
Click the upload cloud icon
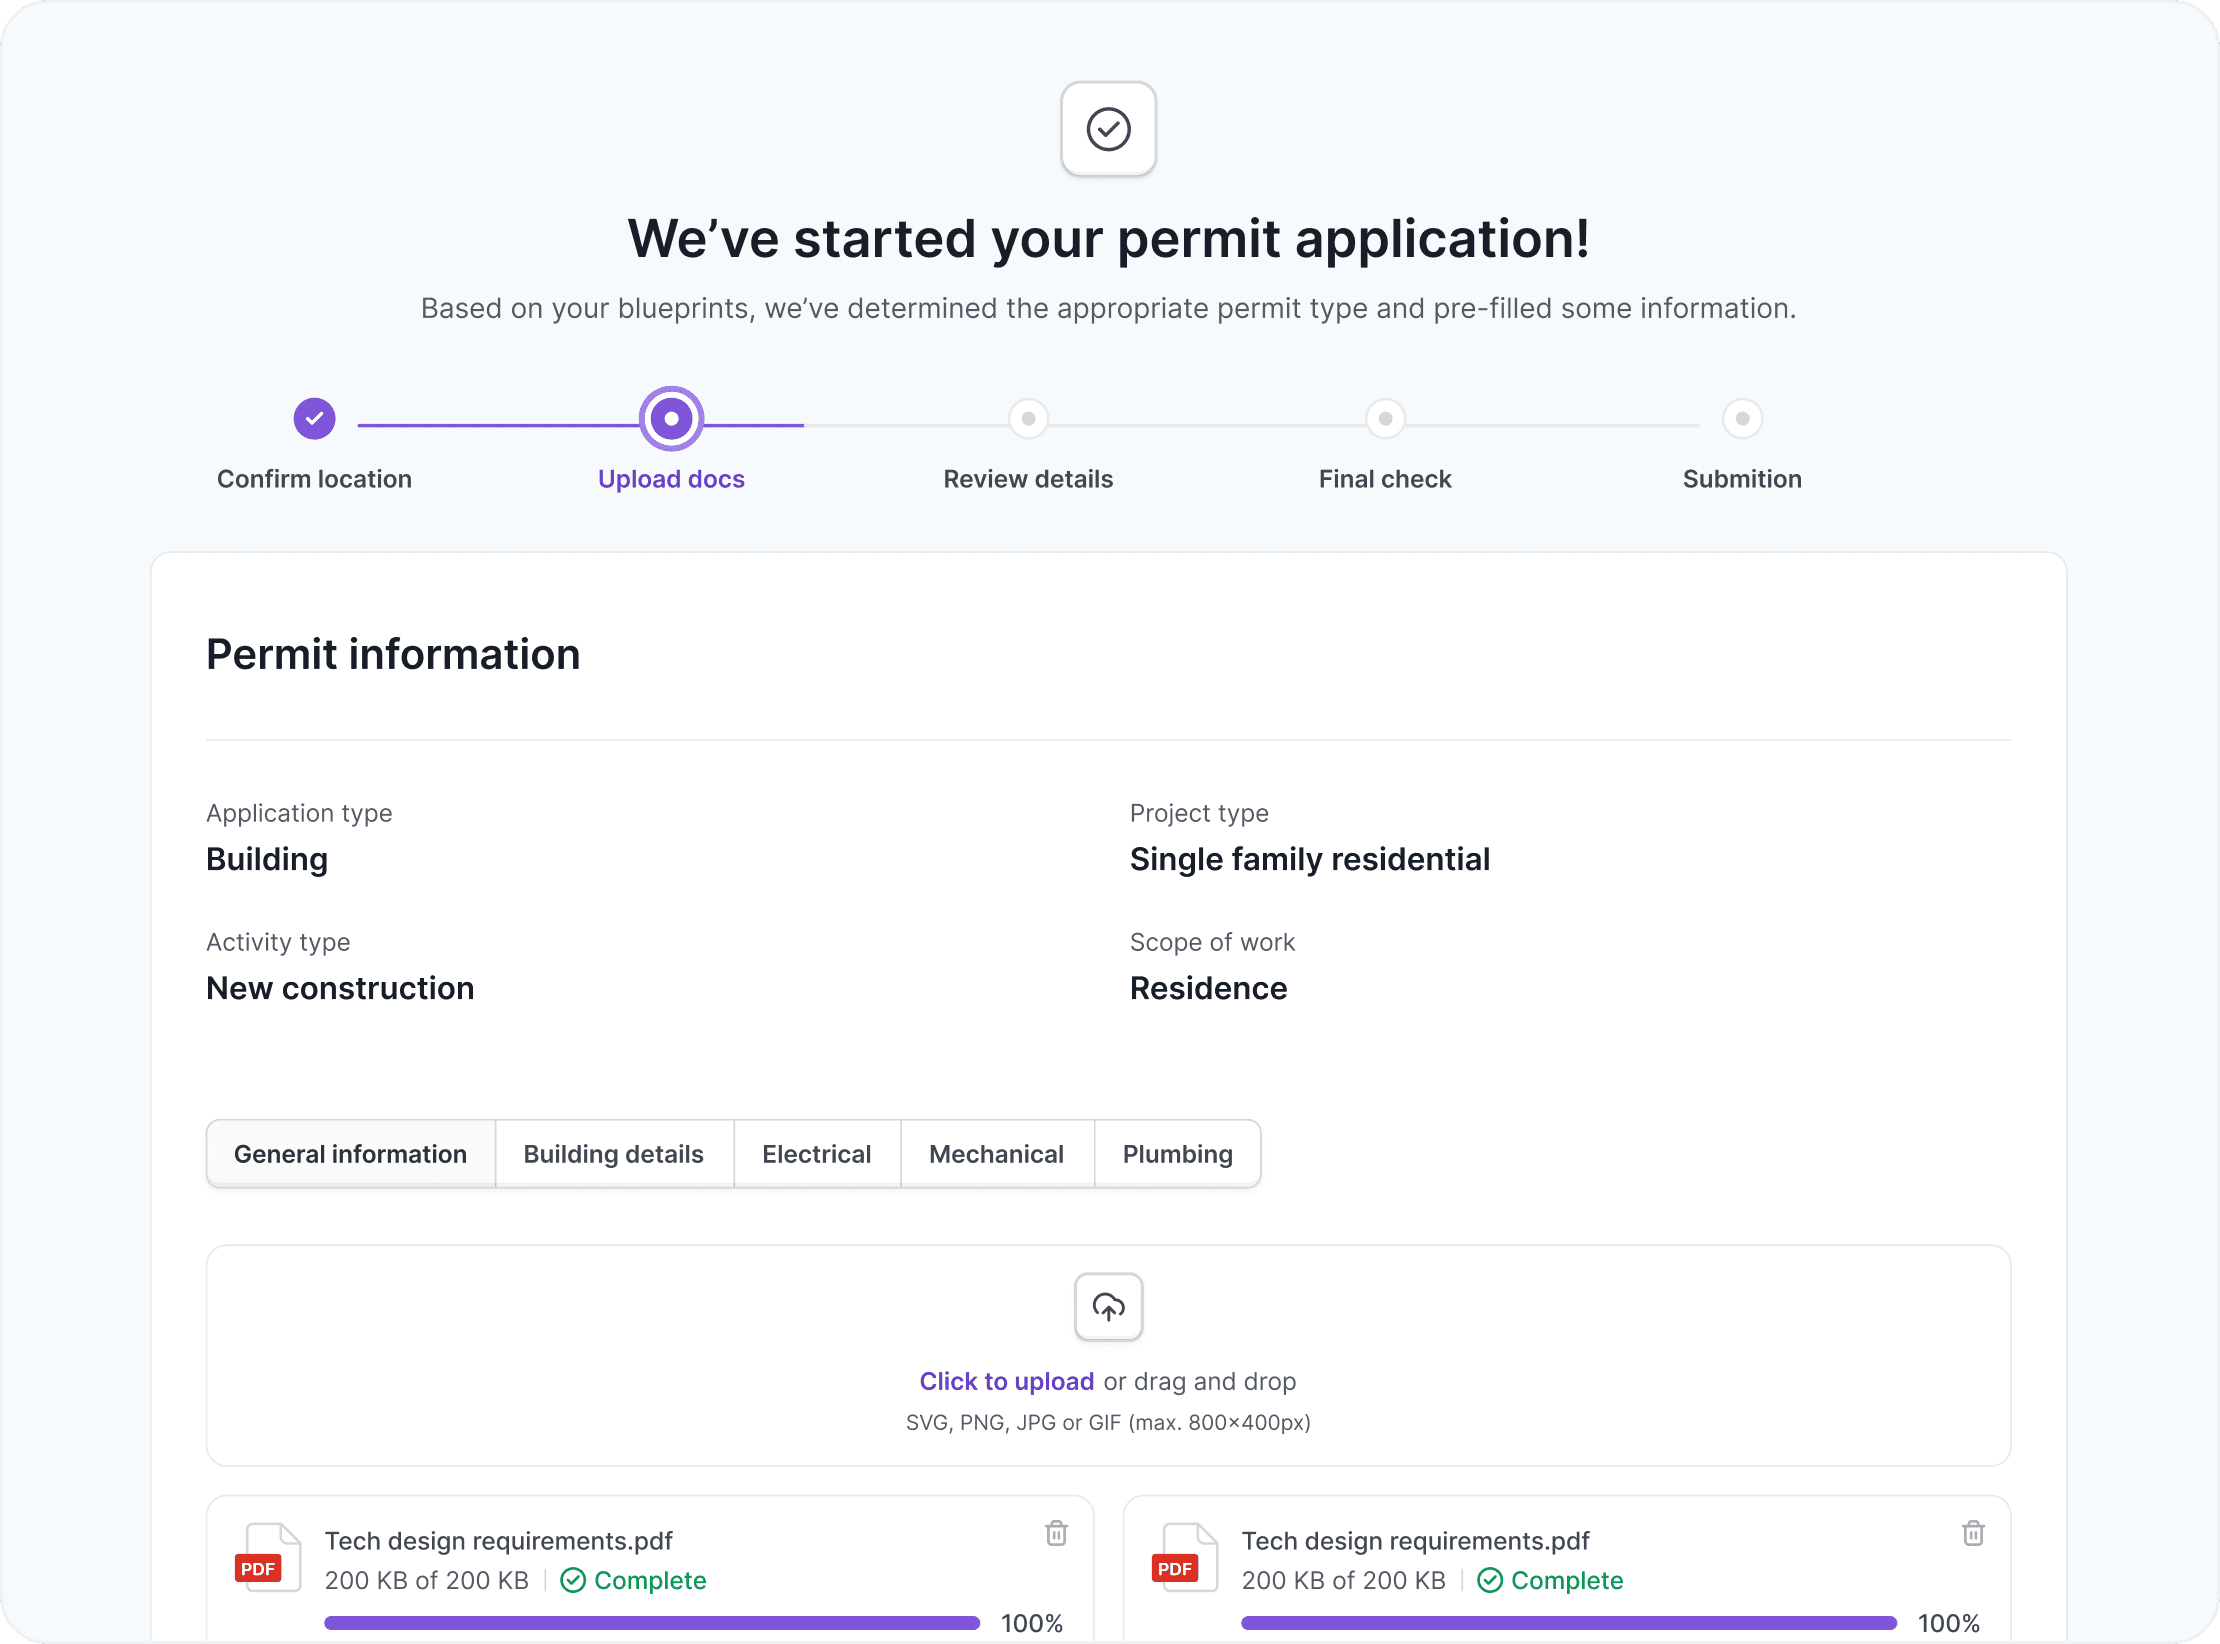1108,1307
